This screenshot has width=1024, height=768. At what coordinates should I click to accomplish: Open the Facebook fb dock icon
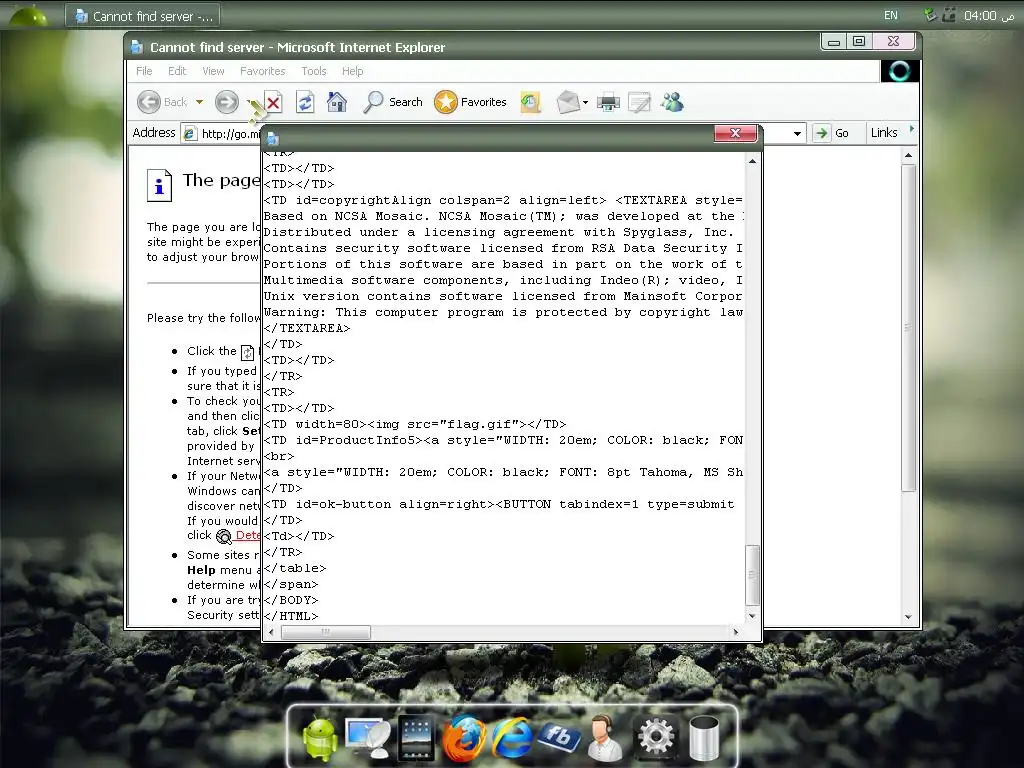(x=559, y=737)
